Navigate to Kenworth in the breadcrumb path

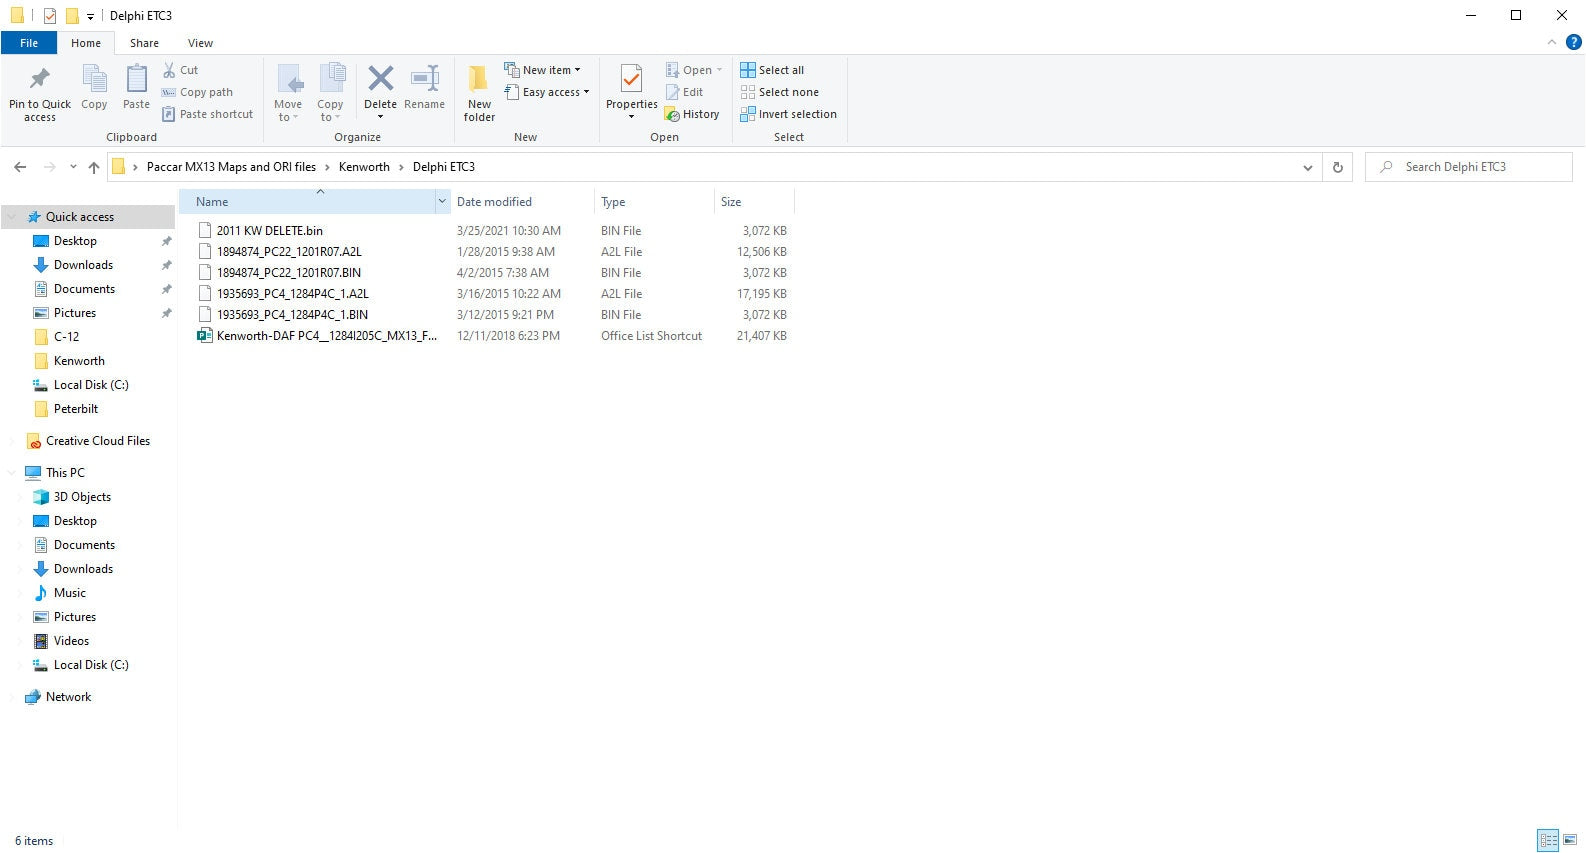(364, 167)
